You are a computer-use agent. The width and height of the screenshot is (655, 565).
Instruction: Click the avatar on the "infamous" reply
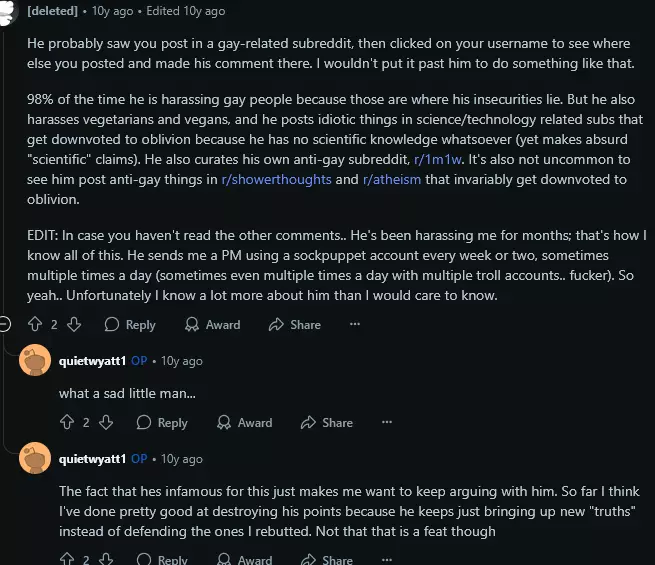click(x=35, y=458)
